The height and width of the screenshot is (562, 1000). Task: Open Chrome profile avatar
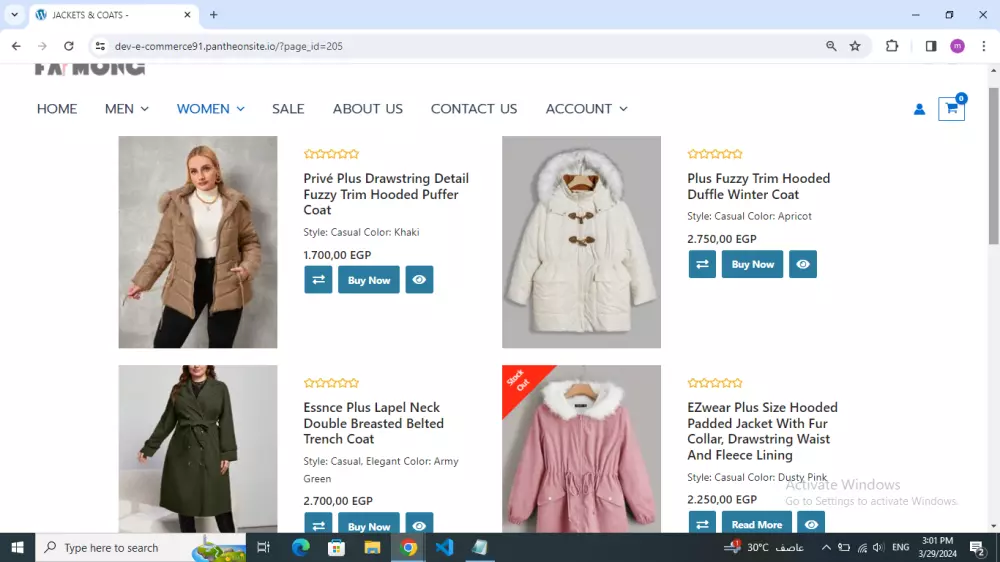point(957,46)
